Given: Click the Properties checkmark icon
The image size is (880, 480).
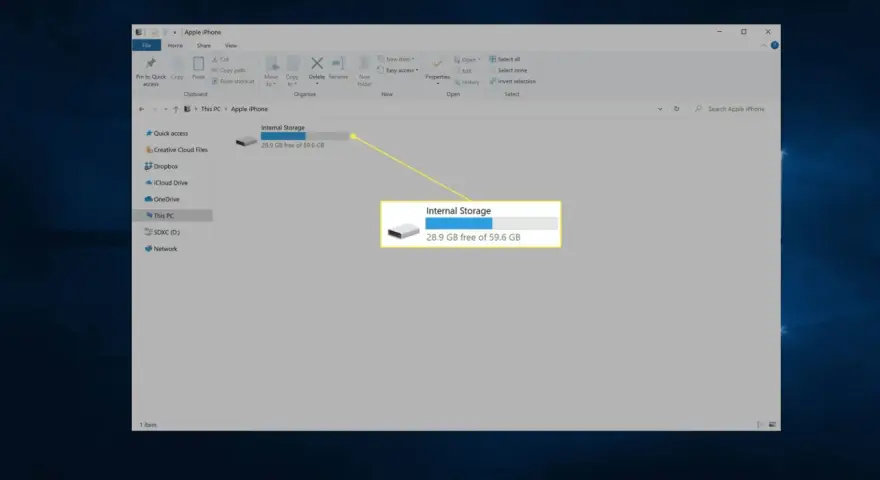Looking at the screenshot, I should 437,63.
